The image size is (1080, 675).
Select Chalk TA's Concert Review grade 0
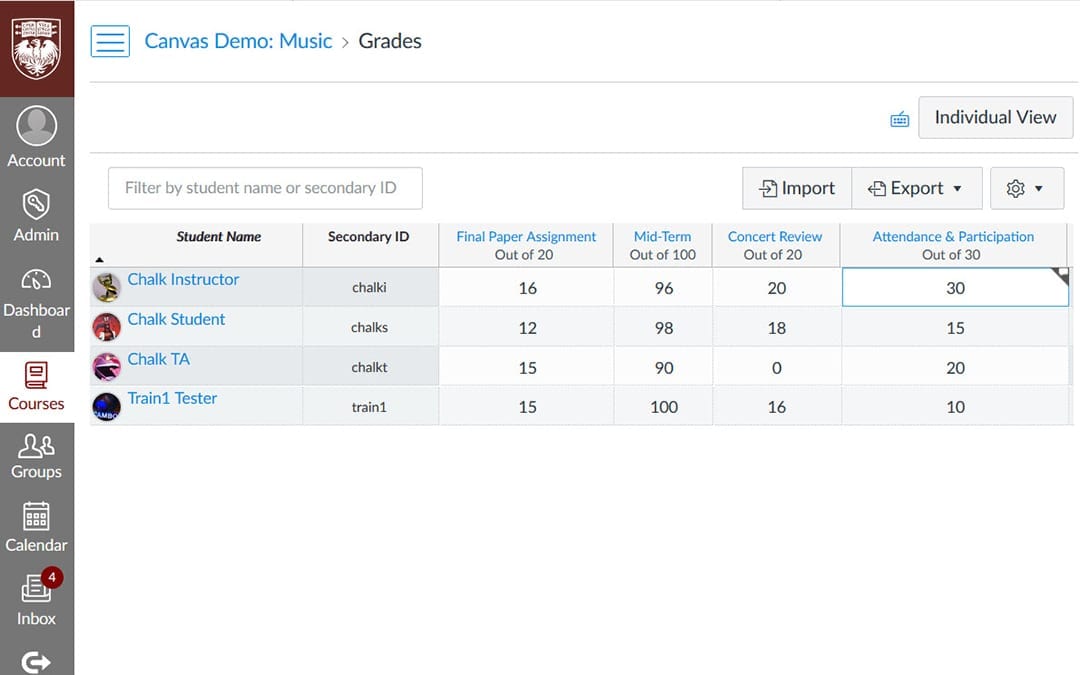click(x=777, y=367)
